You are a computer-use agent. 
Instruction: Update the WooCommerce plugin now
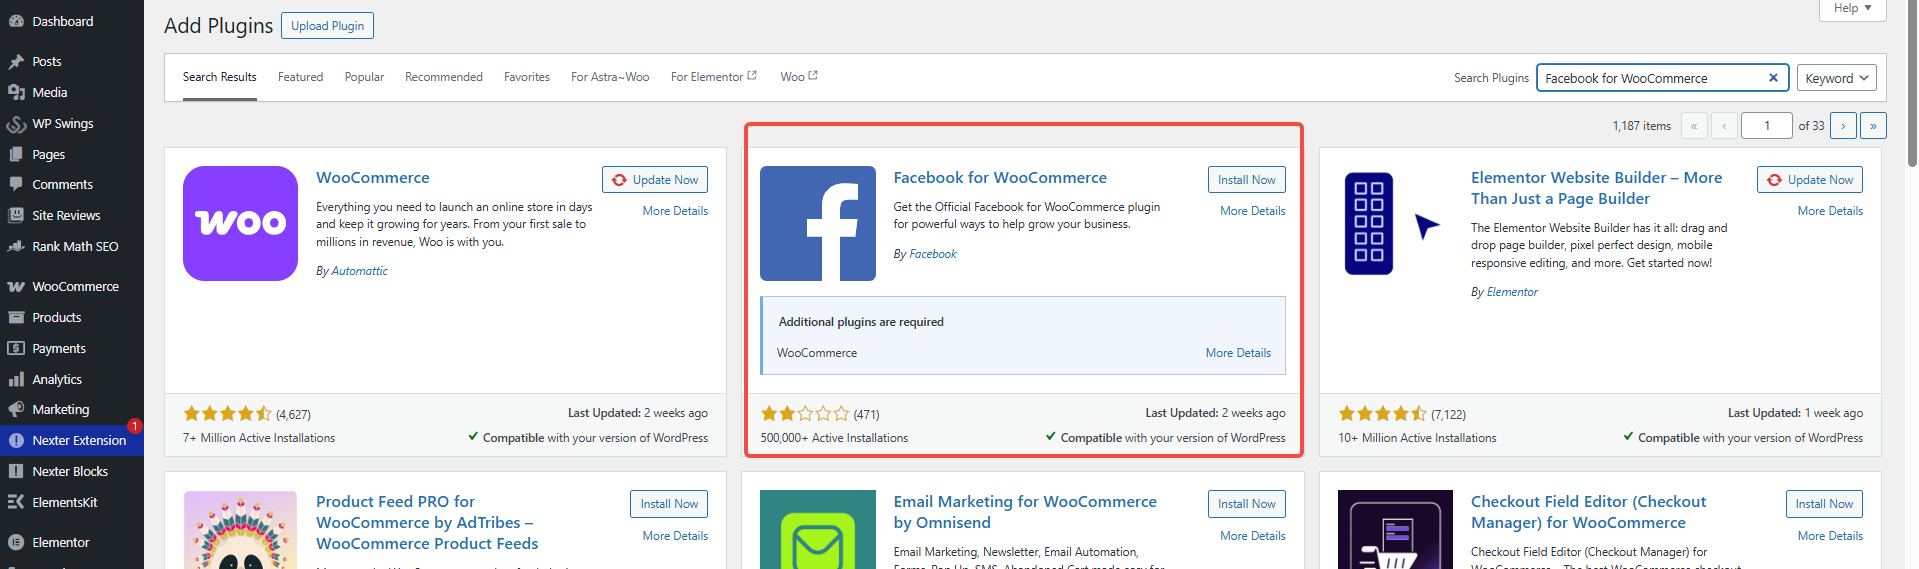[x=655, y=180]
